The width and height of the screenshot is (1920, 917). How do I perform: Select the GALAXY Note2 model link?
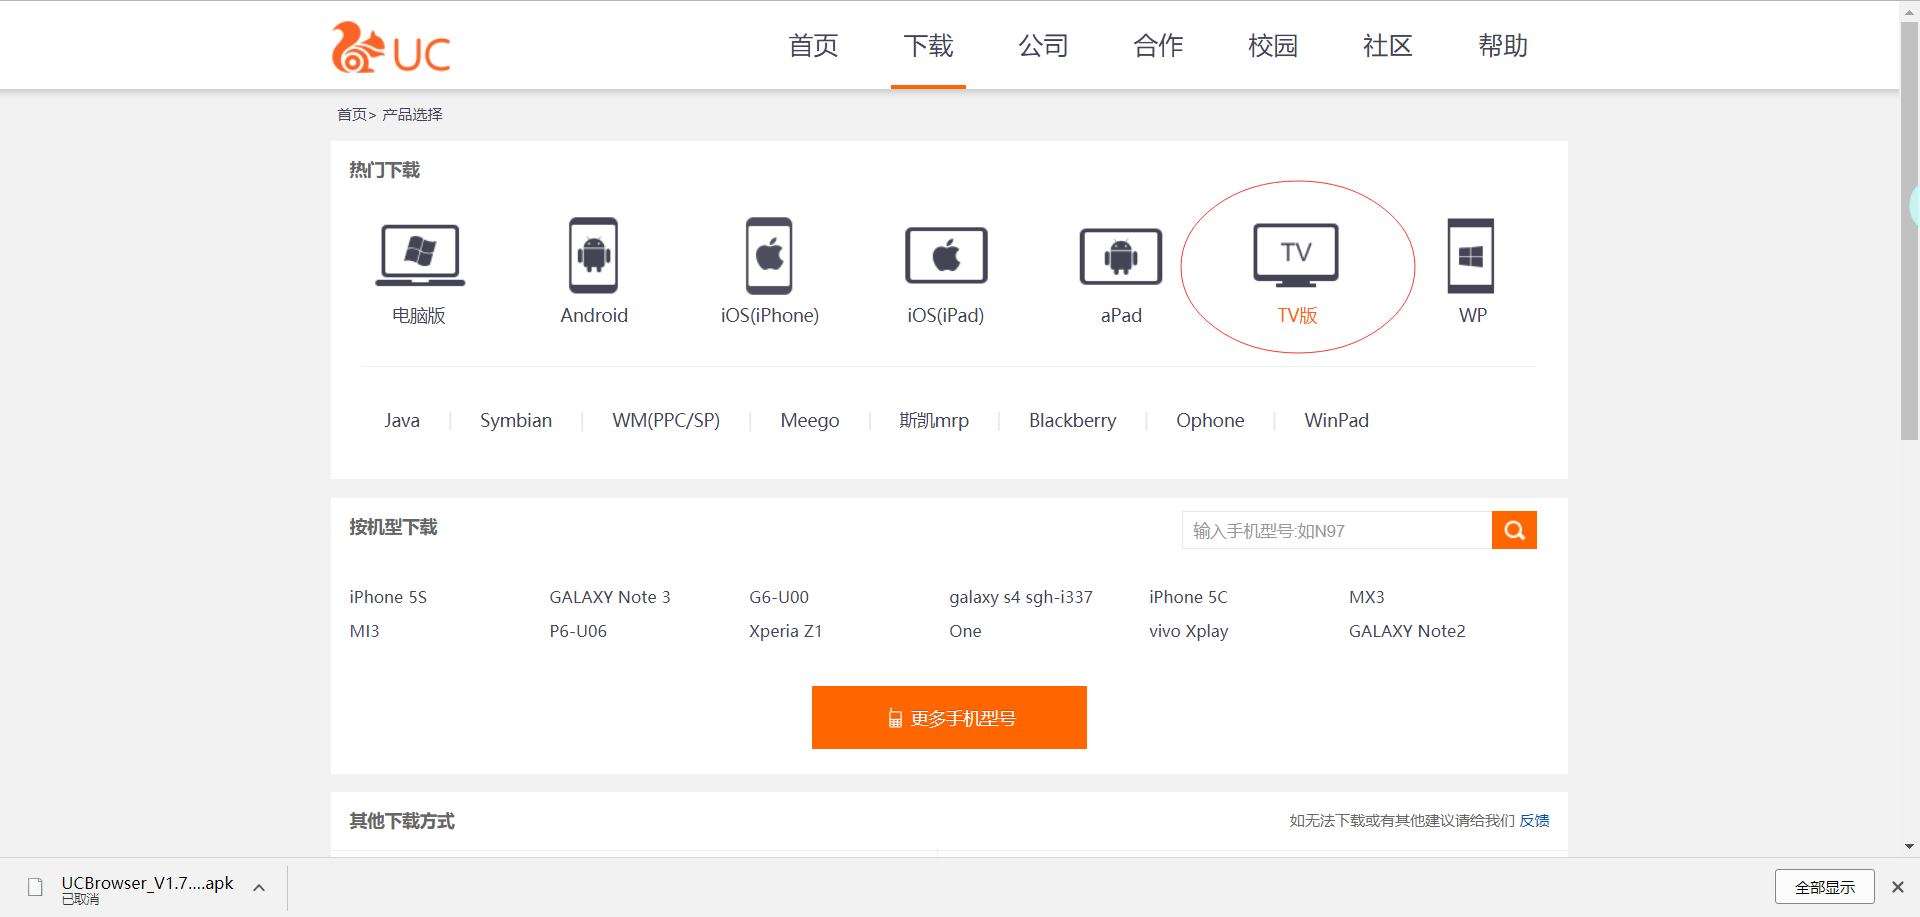coord(1407,631)
